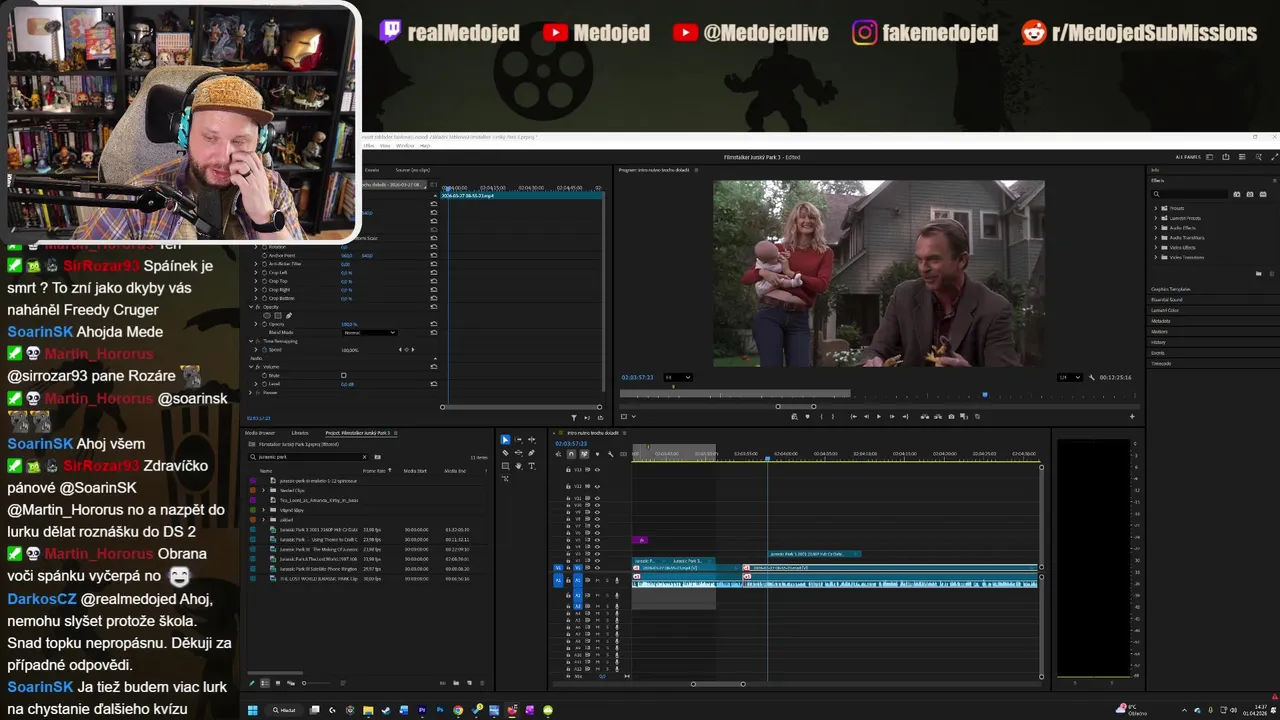
Task: Select the Rectangle tool
Action: [x=505, y=466]
